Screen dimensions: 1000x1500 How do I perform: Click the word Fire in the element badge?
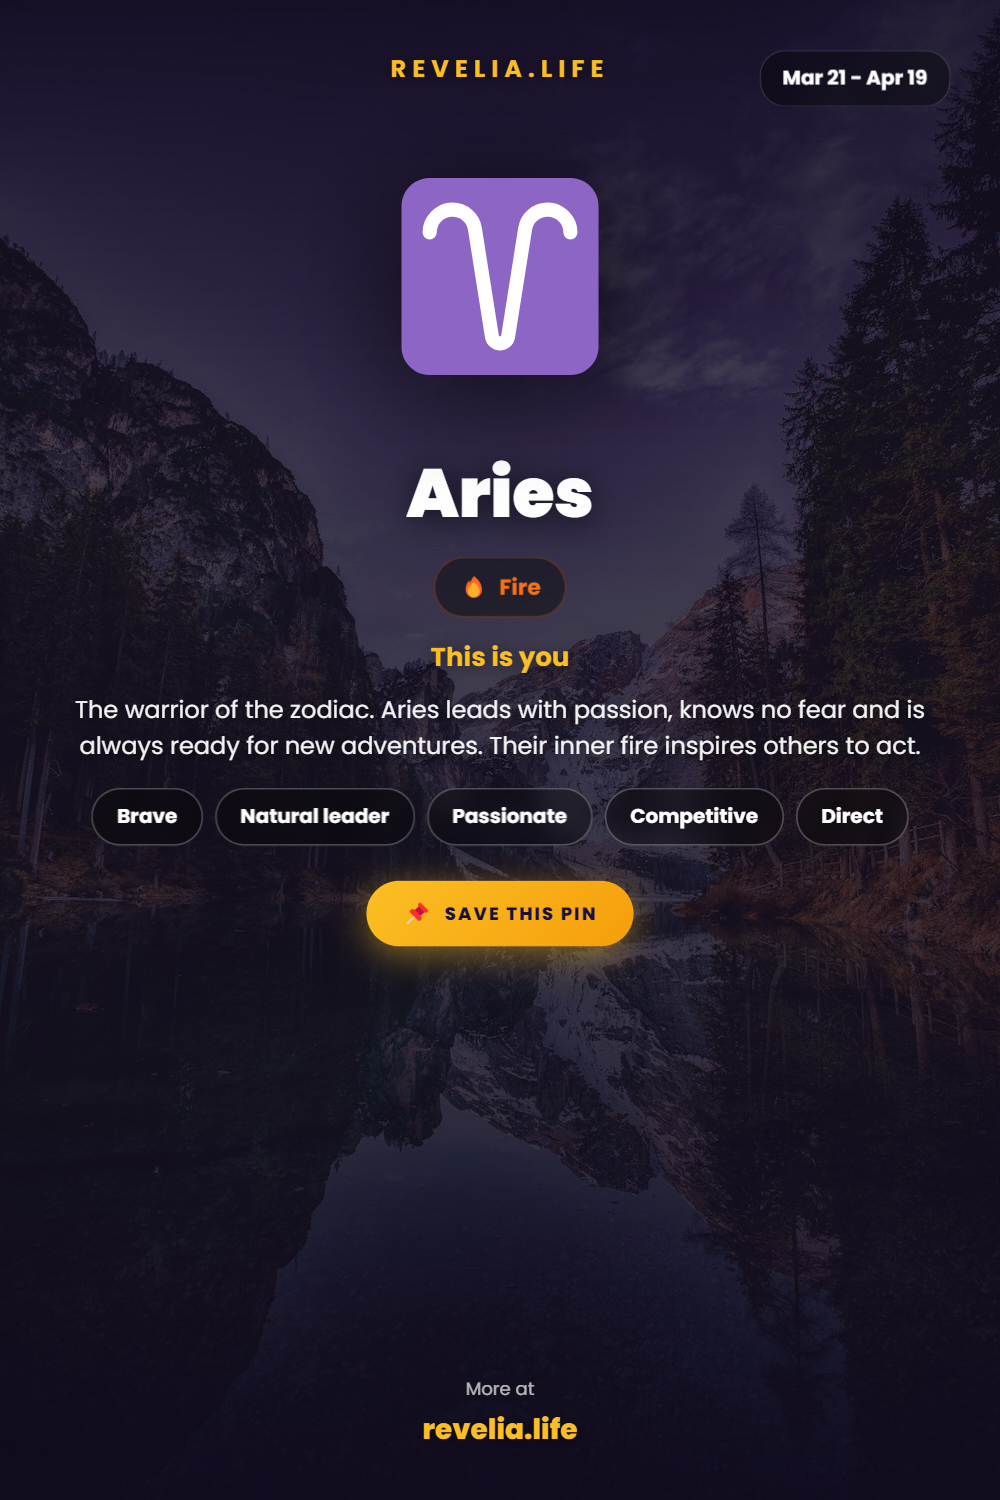(520, 587)
